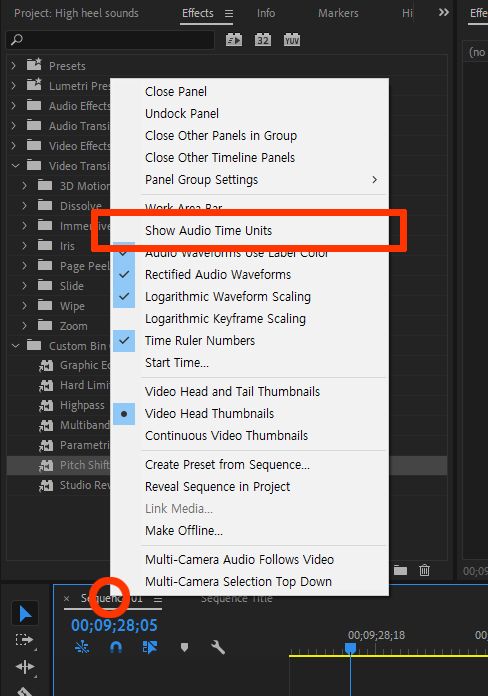Filter by YUV effects icon
This screenshot has height=696, width=488.
pos(292,40)
